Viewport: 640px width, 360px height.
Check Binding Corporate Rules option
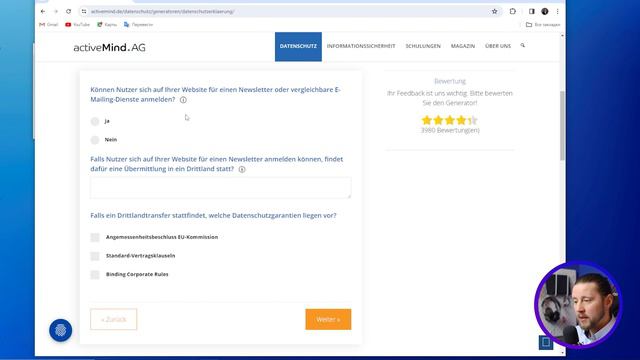[x=95, y=275]
